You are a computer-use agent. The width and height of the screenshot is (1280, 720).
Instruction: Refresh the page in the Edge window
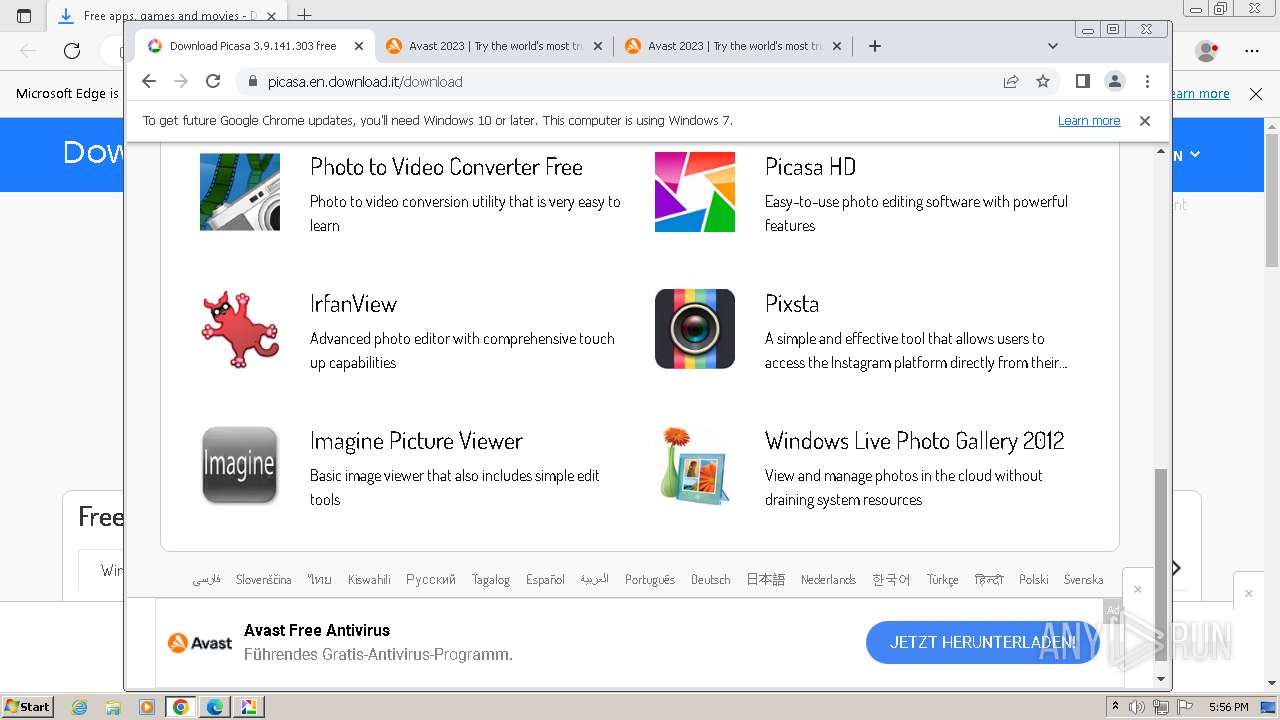(x=72, y=51)
